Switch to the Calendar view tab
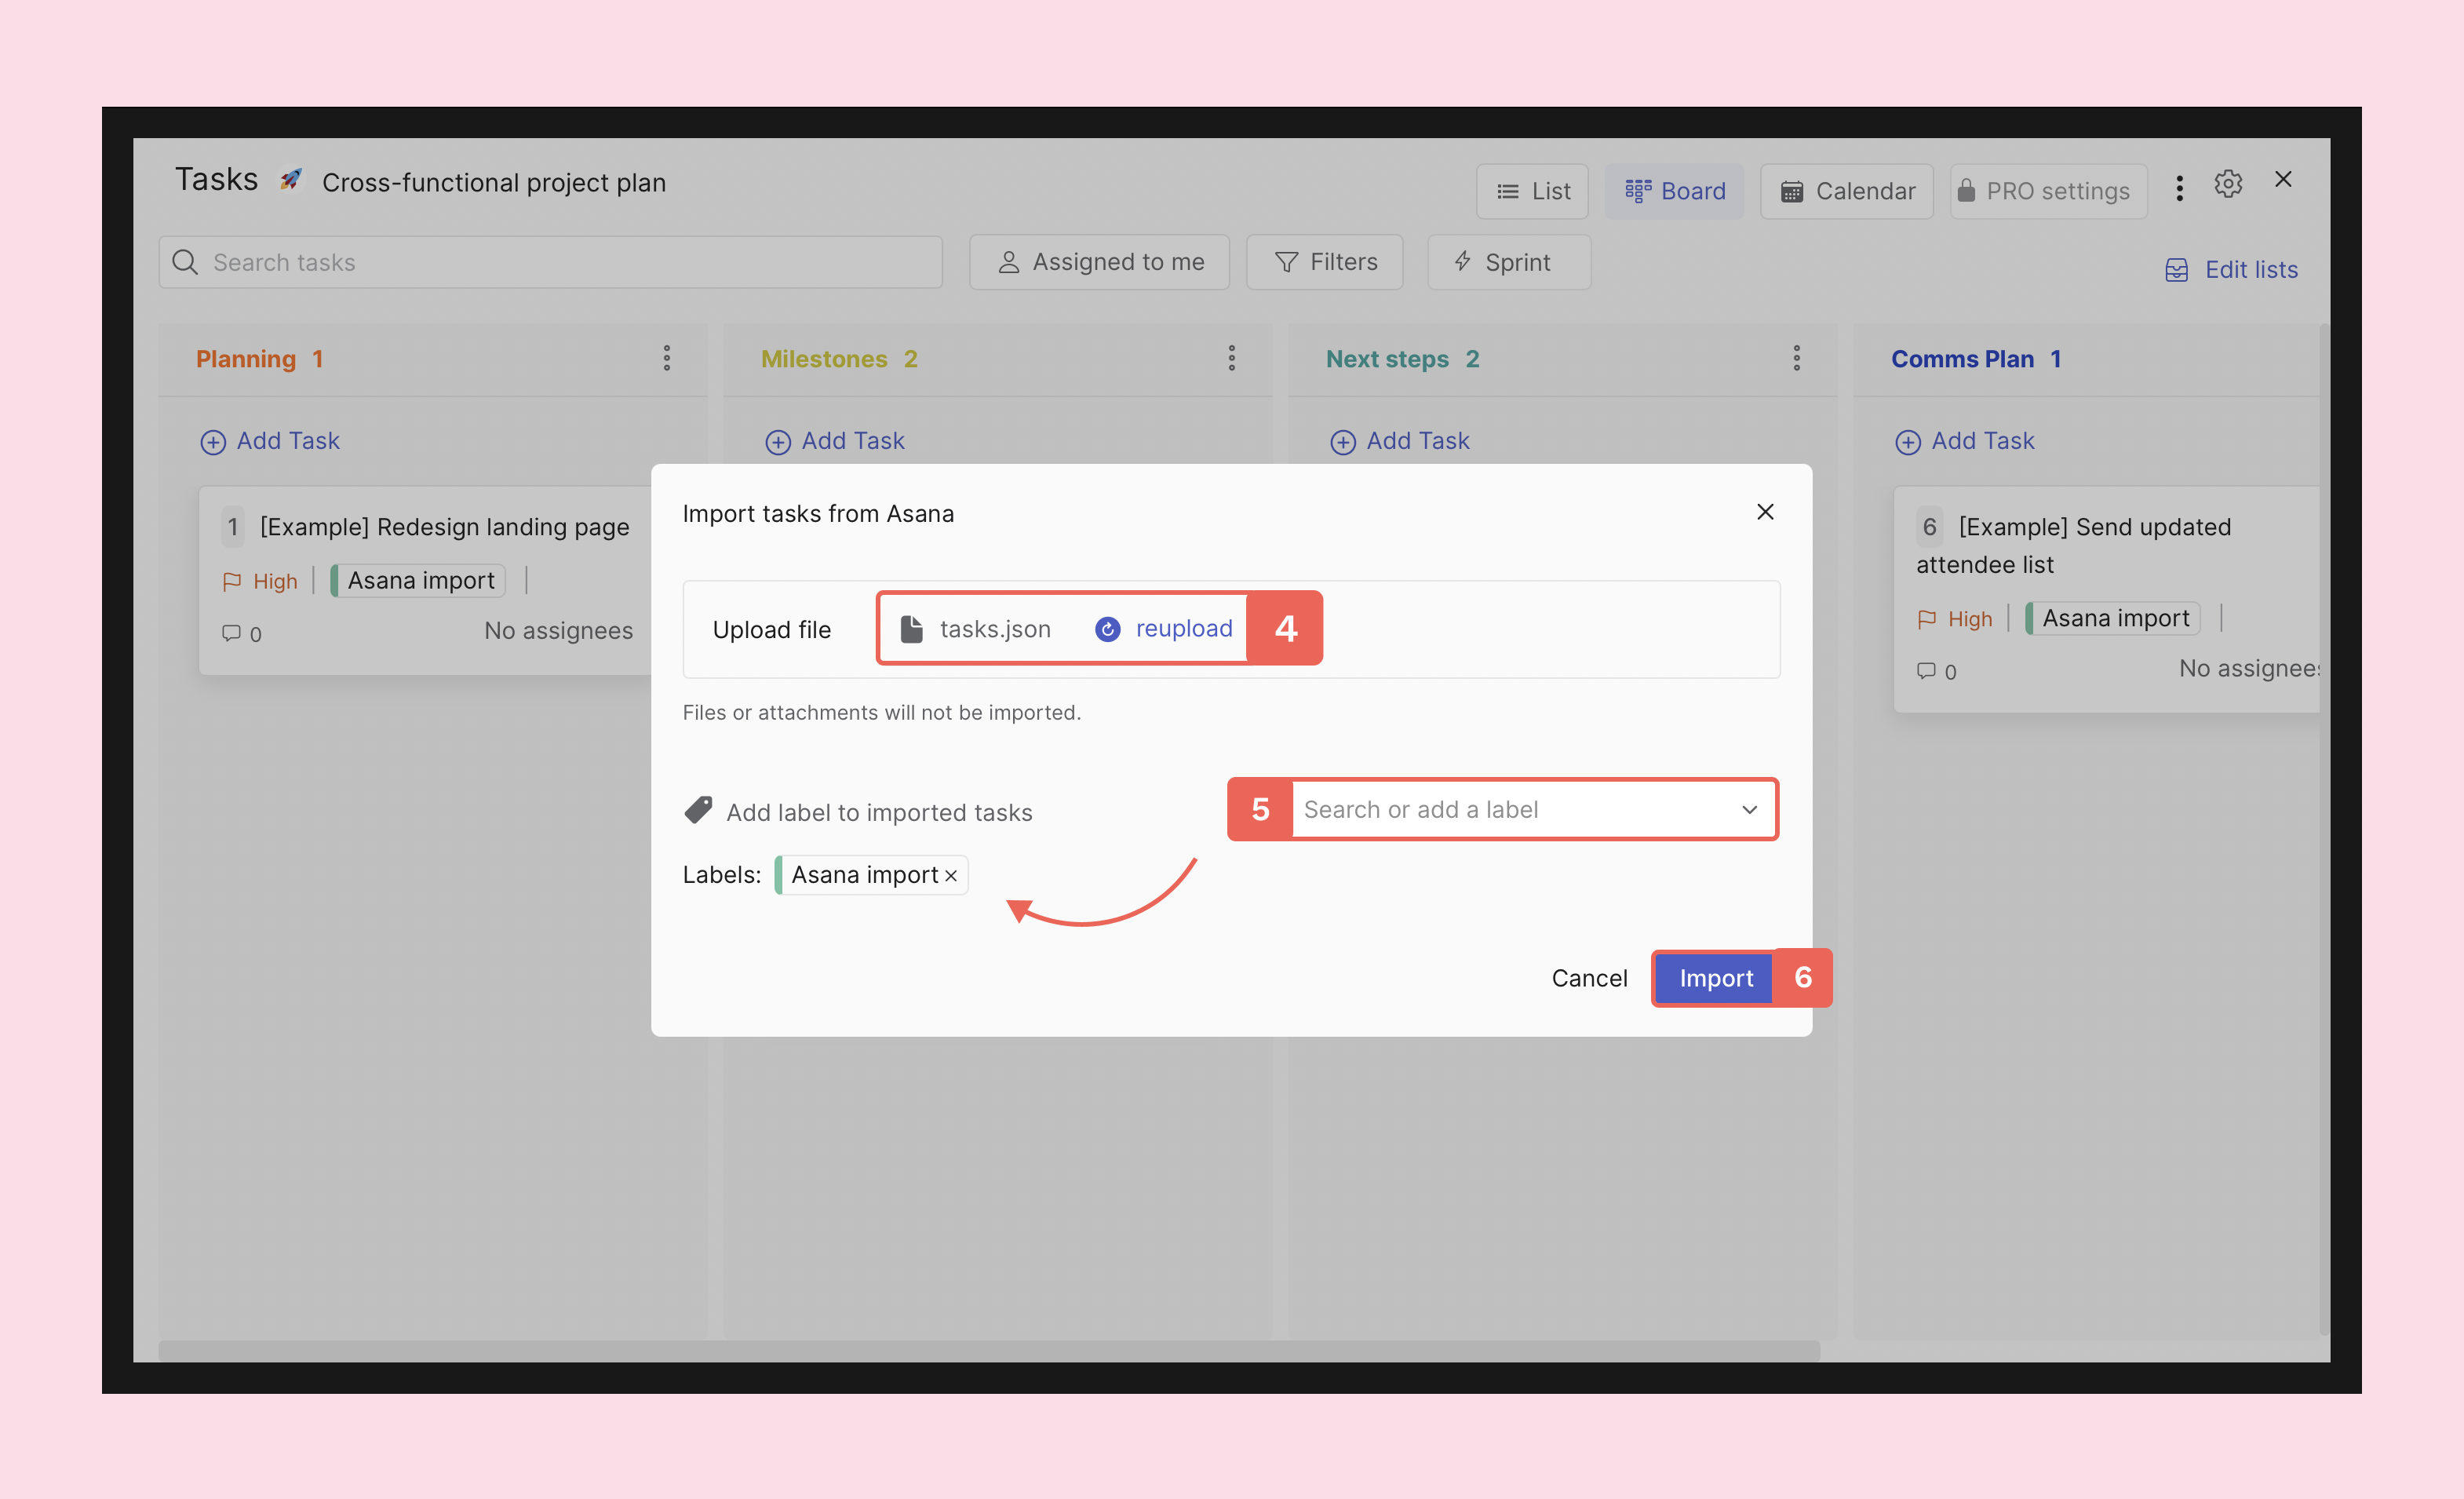Viewport: 2464px width, 1499px height. click(x=1846, y=191)
